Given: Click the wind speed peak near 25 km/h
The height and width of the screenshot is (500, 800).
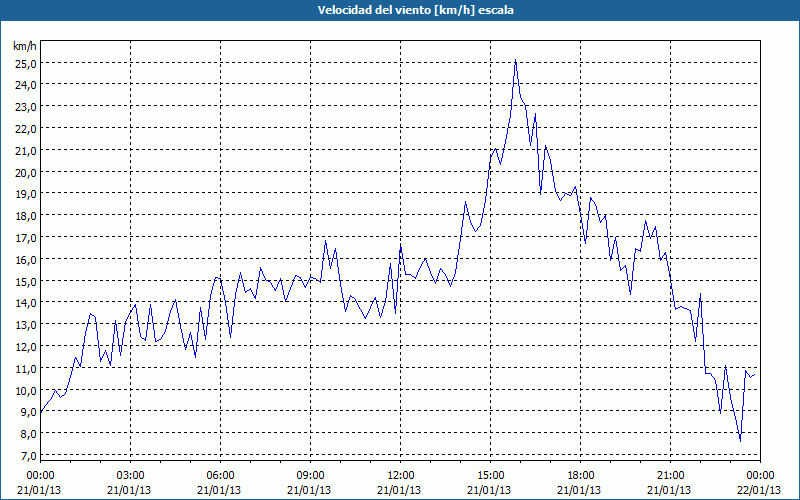Looking at the screenshot, I should click(x=516, y=60).
